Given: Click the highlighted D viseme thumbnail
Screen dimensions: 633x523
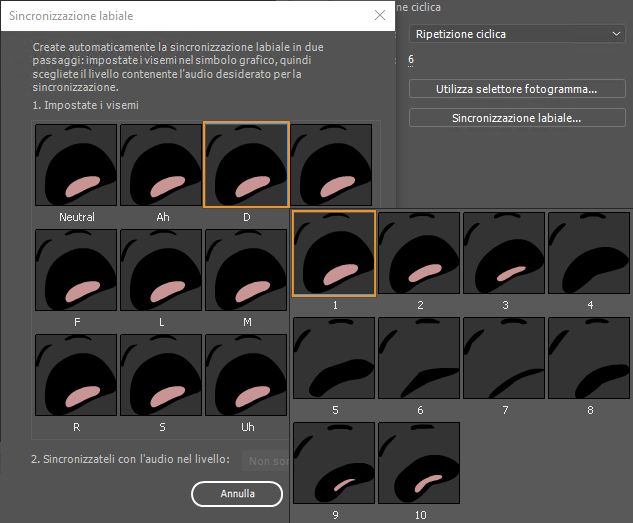Looking at the screenshot, I should [x=246, y=165].
